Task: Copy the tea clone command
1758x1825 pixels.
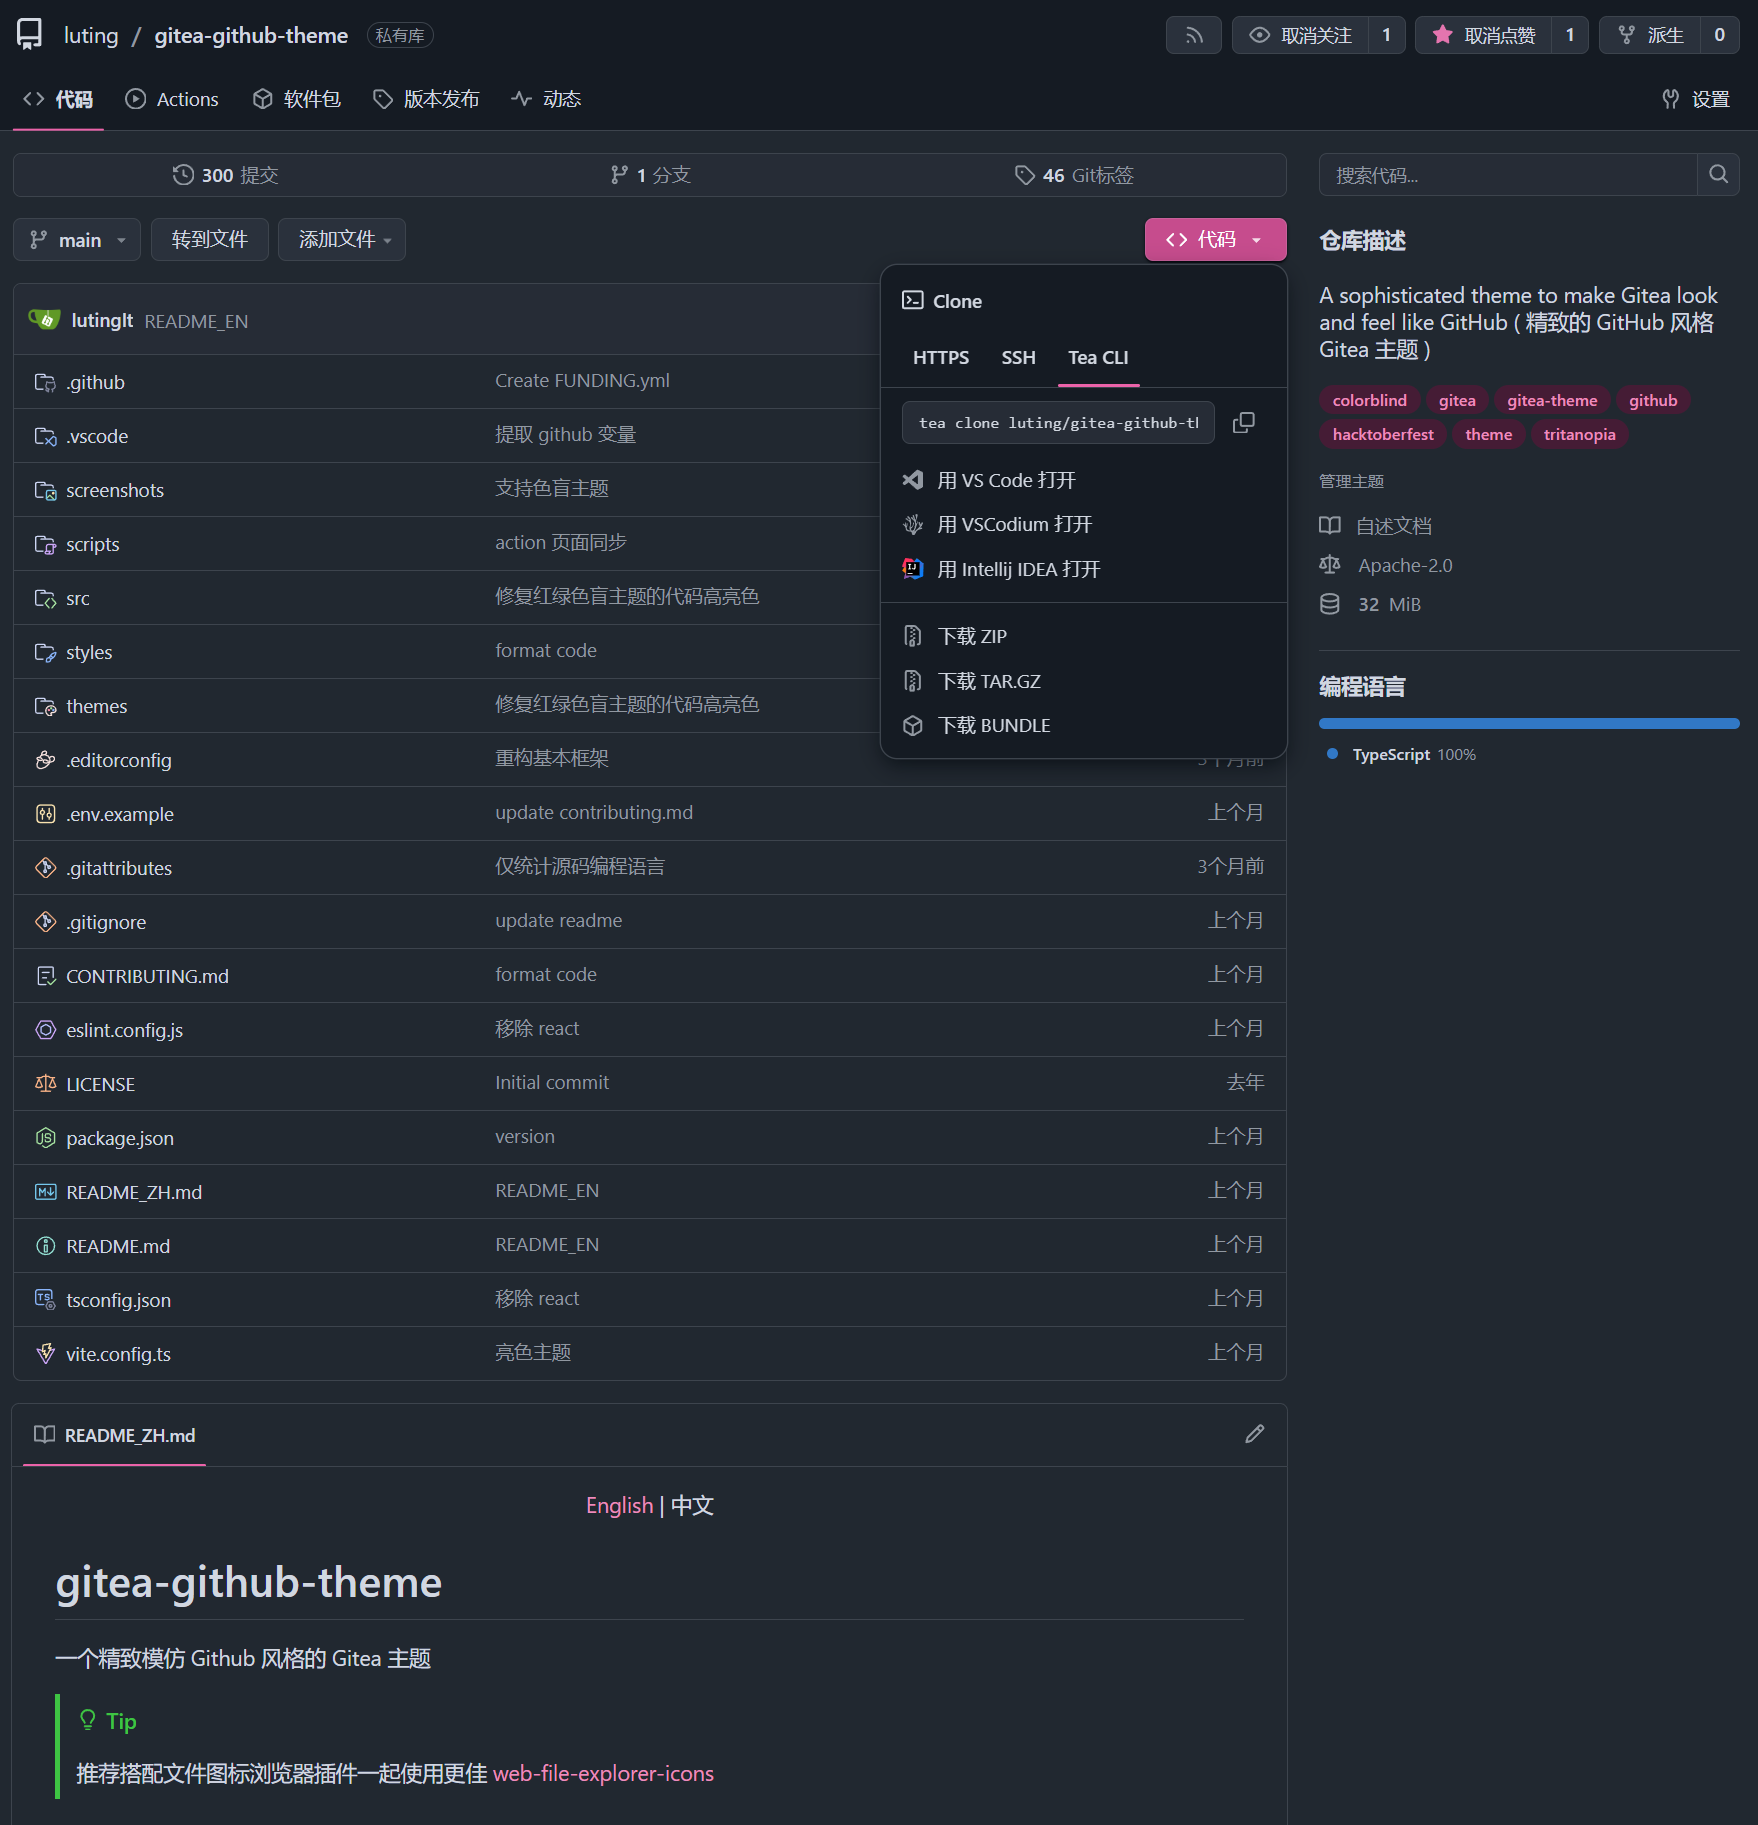Action: [1243, 423]
